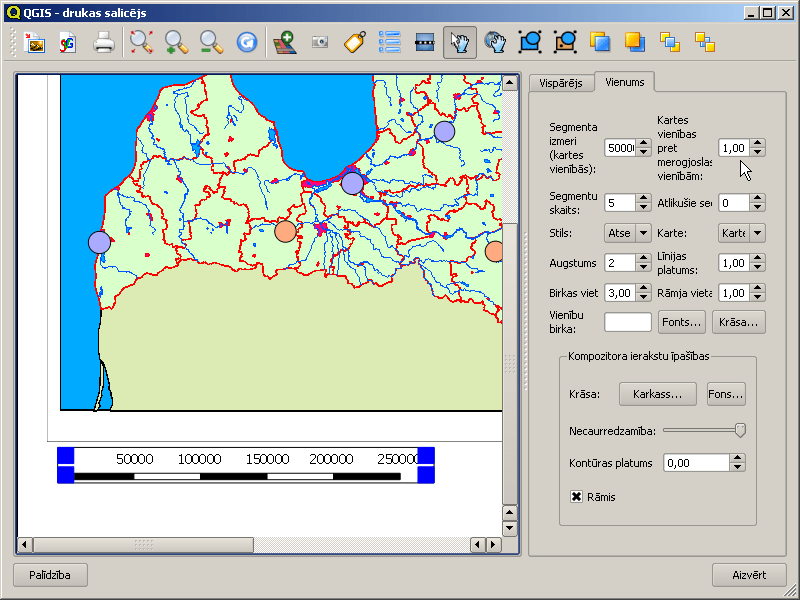This screenshot has height=600, width=800.
Task: Click export as SVG icon
Action: pos(67,43)
